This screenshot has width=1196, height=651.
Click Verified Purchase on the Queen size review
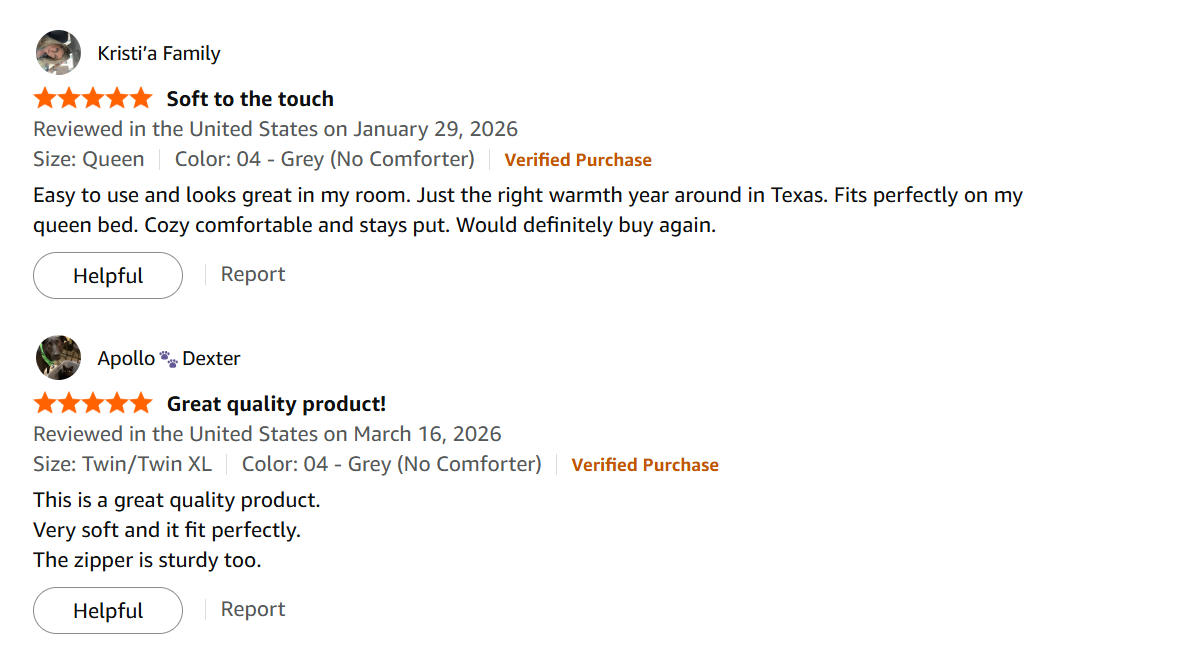pos(578,160)
